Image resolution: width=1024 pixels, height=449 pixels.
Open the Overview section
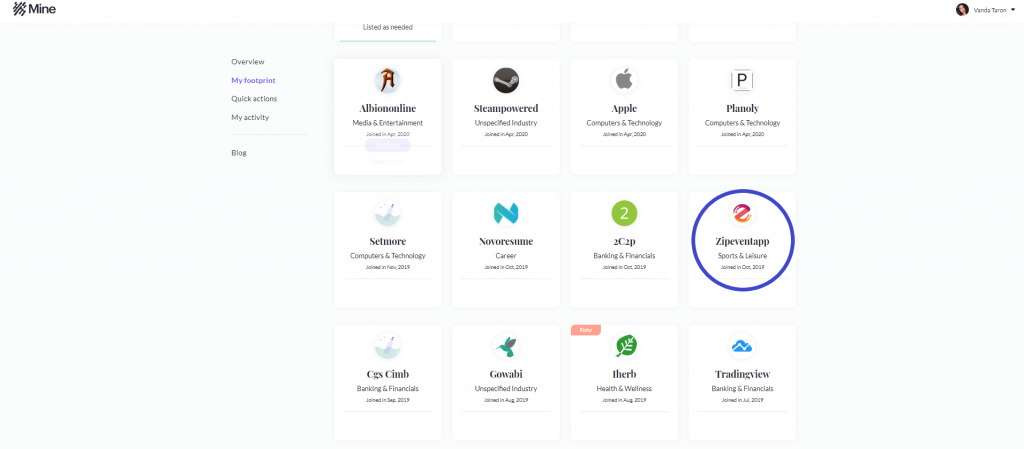(x=248, y=62)
